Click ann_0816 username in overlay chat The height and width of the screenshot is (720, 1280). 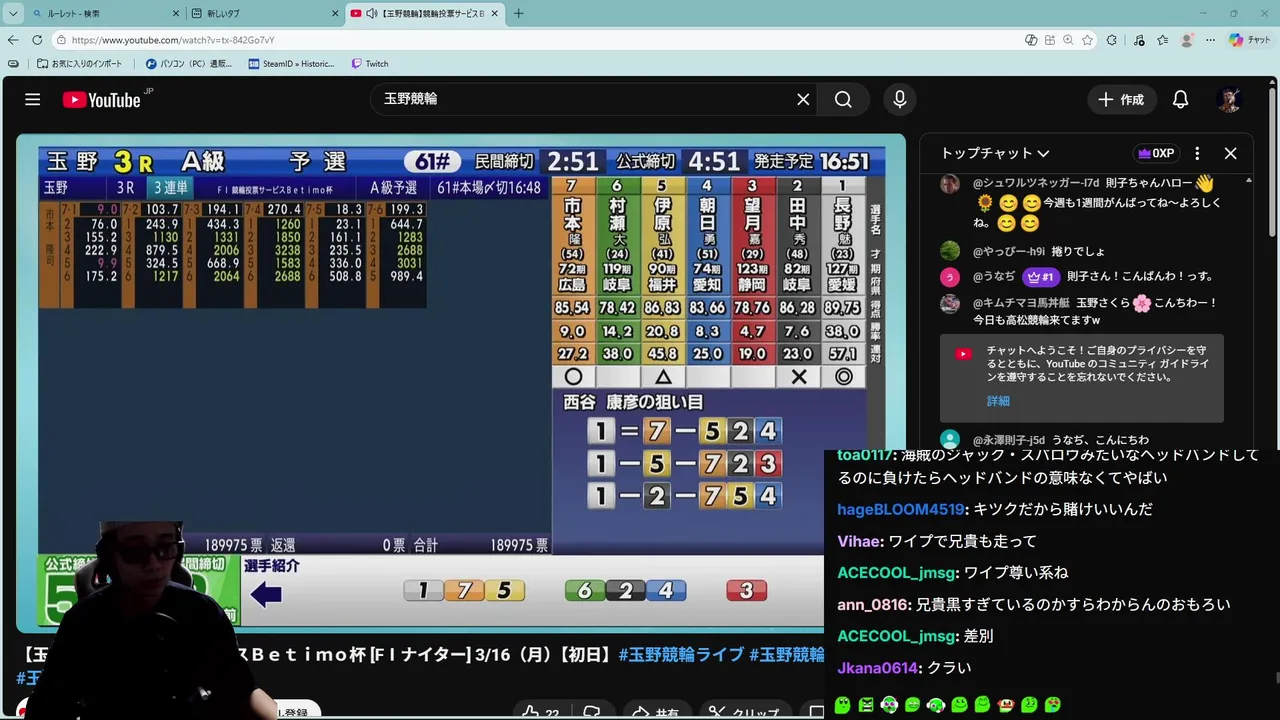pyautogui.click(x=874, y=605)
